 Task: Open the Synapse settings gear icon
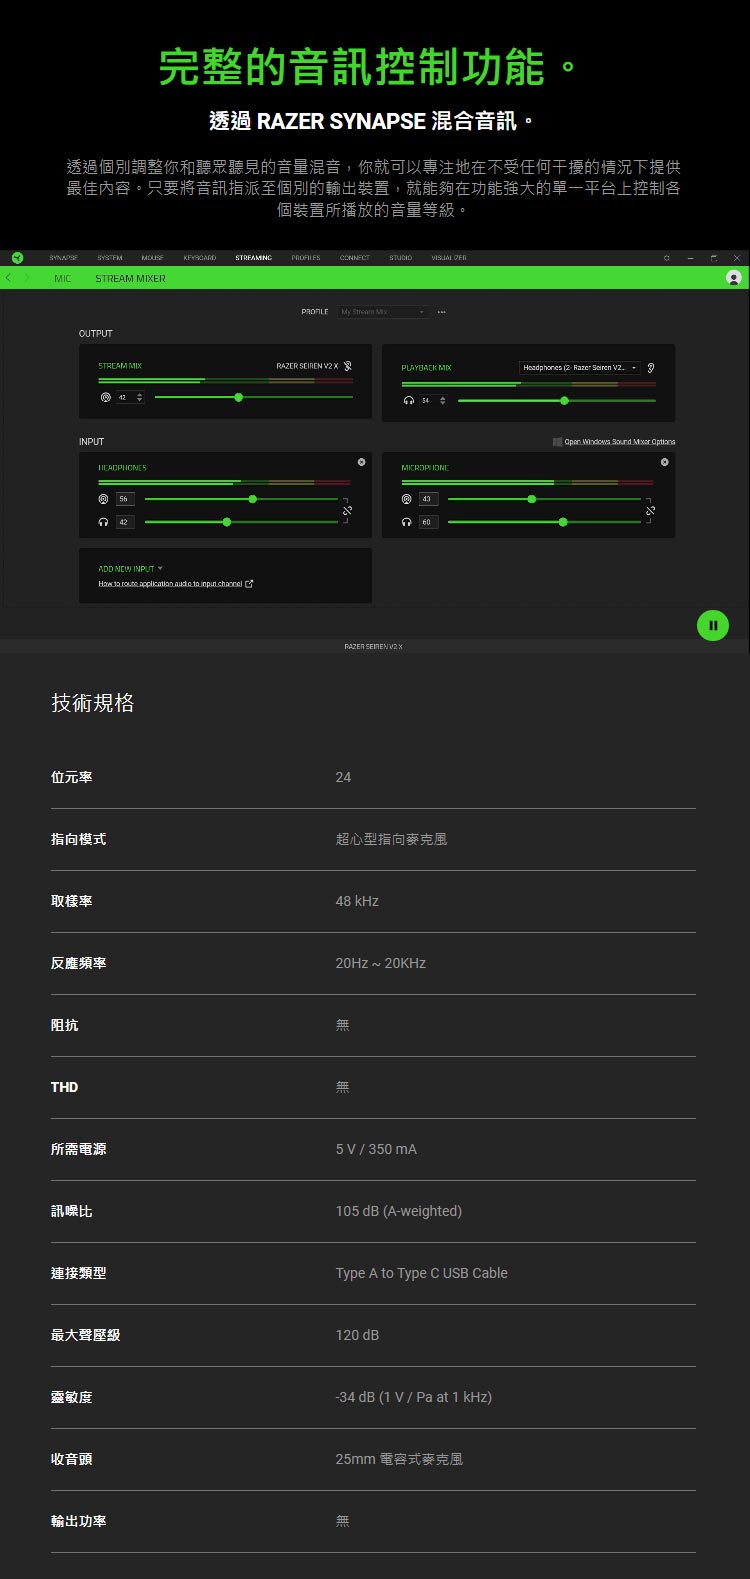(667, 258)
